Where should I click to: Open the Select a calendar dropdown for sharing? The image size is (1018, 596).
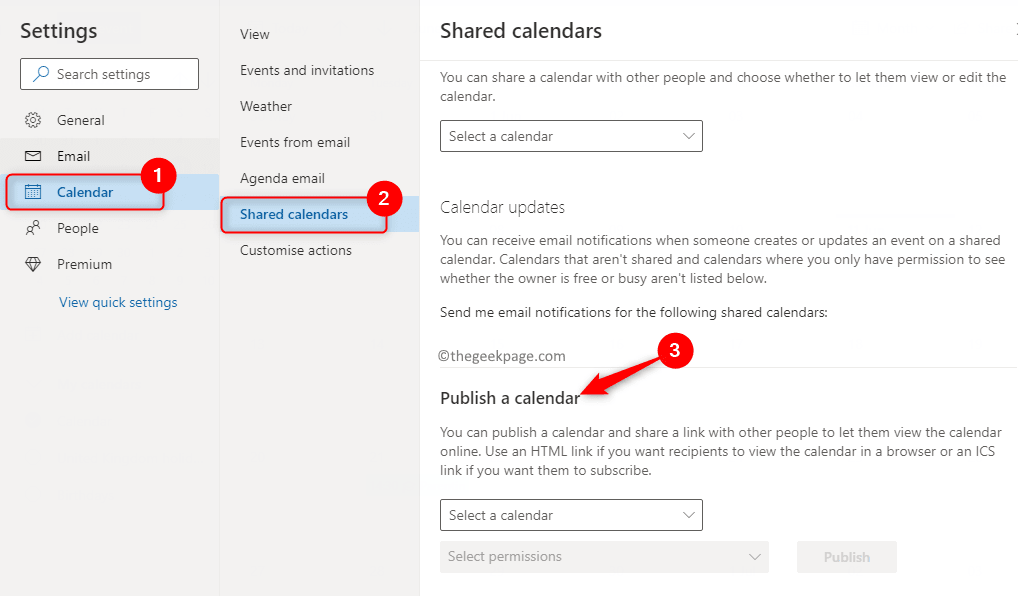571,136
